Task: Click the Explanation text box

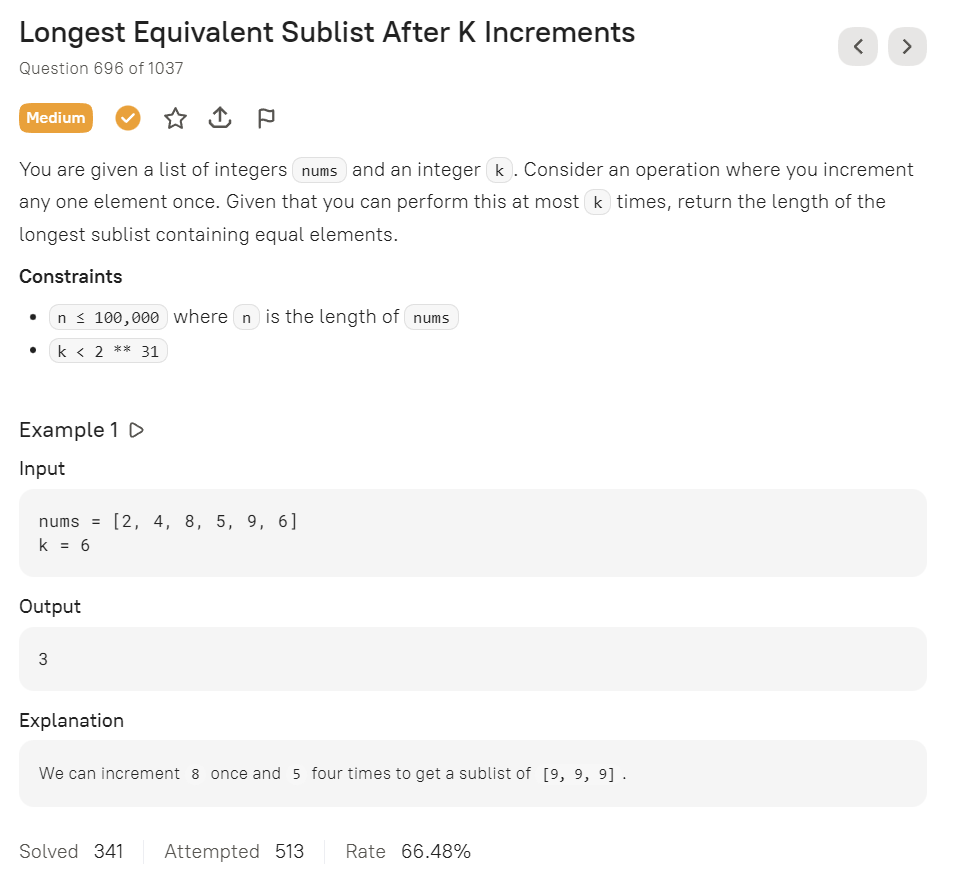Action: click(x=472, y=773)
